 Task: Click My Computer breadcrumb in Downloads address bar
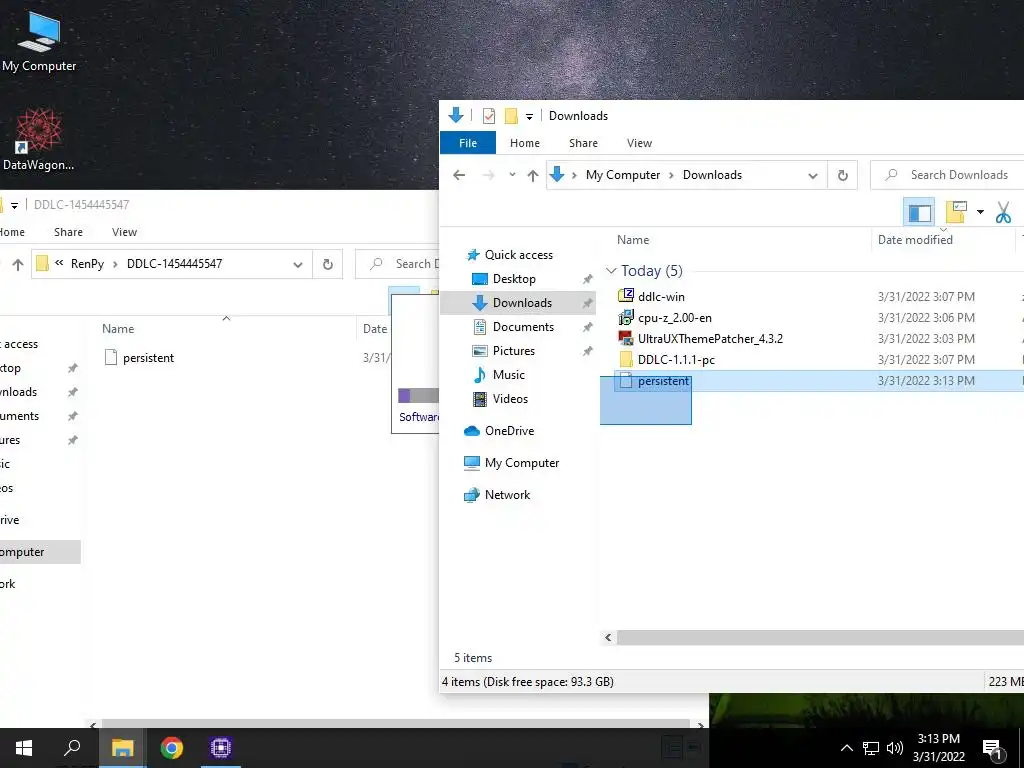[622, 175]
